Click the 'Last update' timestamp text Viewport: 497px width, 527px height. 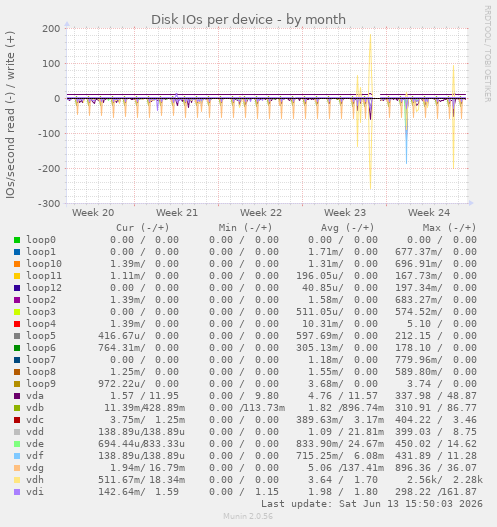(372, 504)
